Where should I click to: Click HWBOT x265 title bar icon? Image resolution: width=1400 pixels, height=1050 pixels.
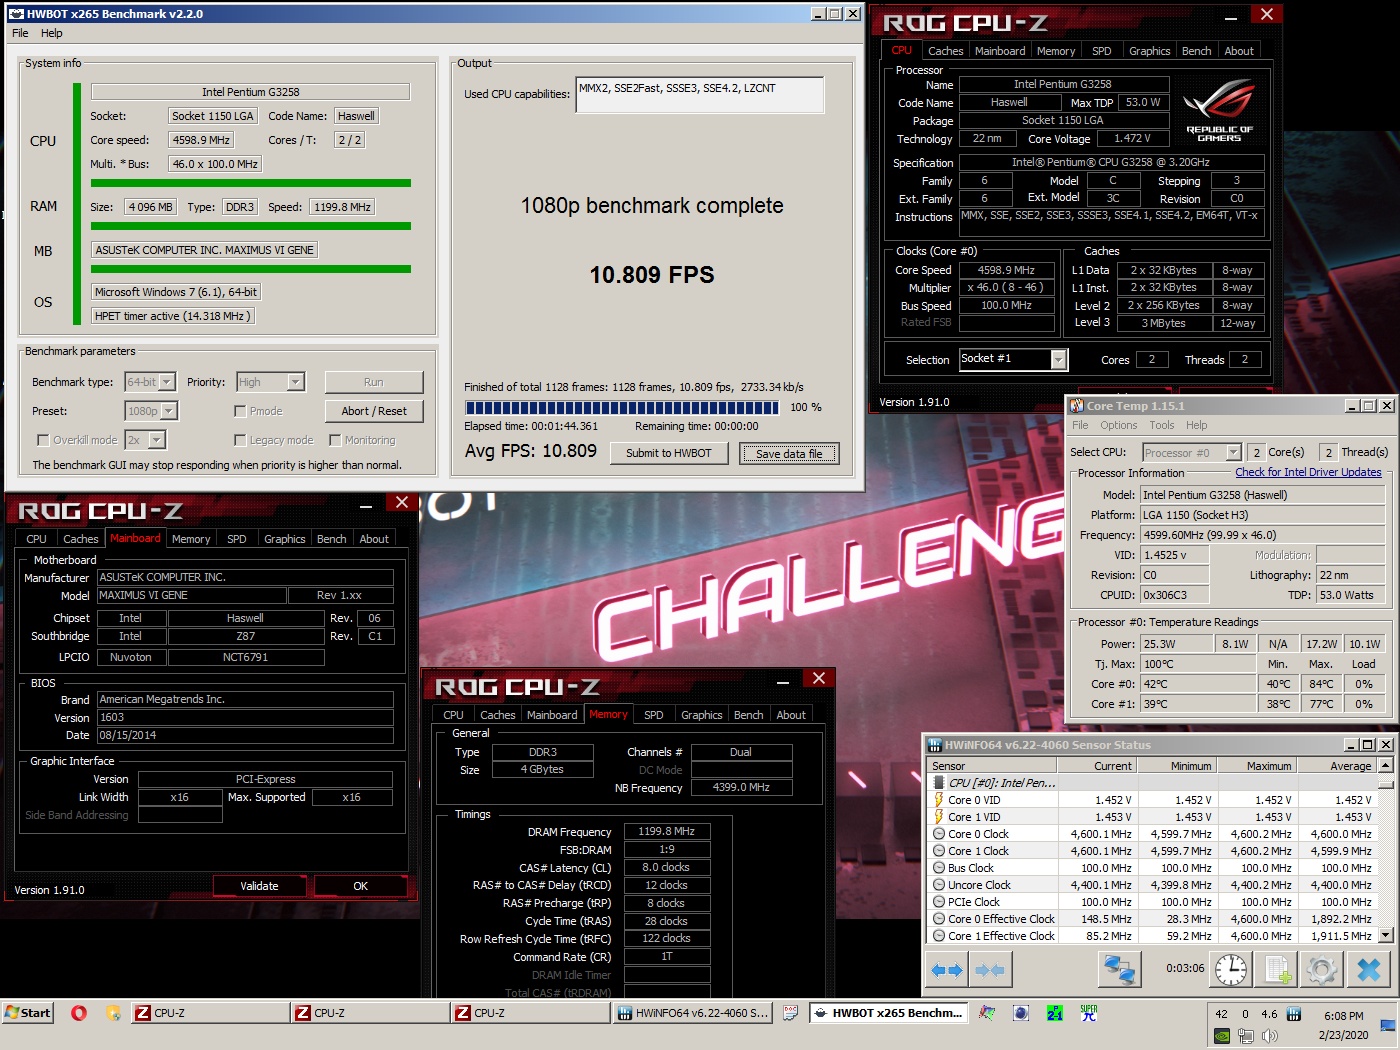click(16, 14)
